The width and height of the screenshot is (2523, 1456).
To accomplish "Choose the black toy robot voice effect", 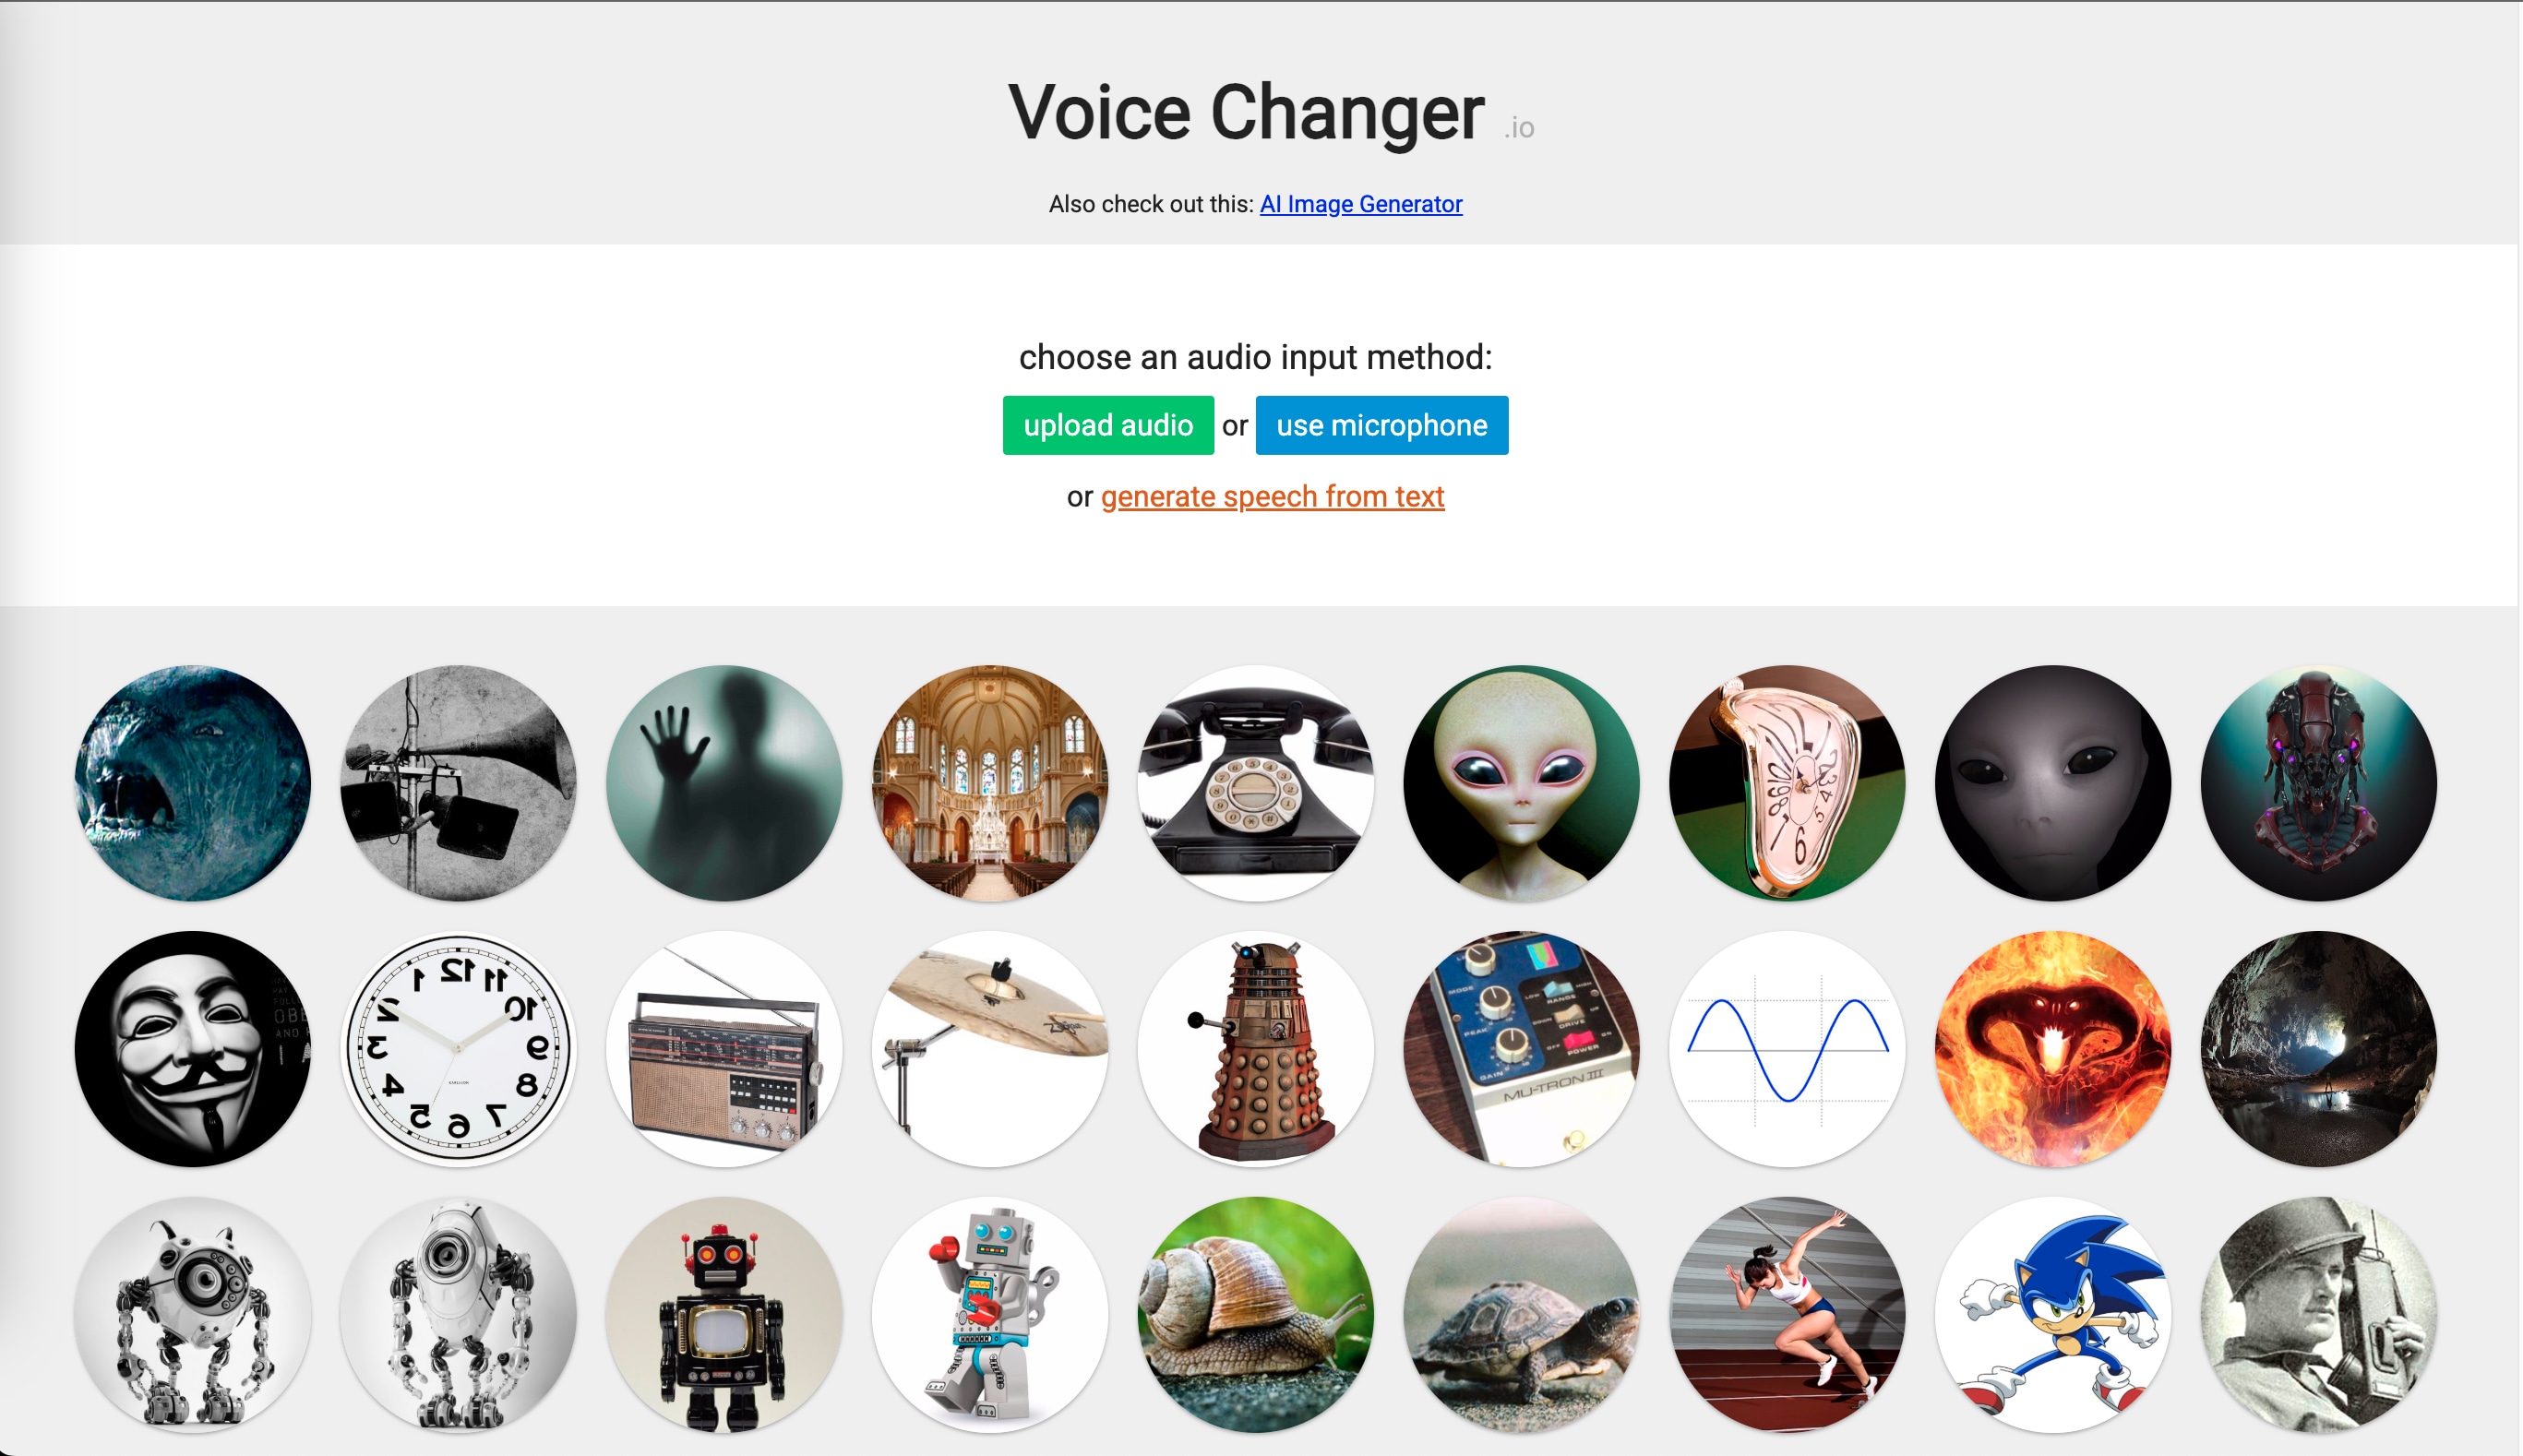I will 724,1315.
